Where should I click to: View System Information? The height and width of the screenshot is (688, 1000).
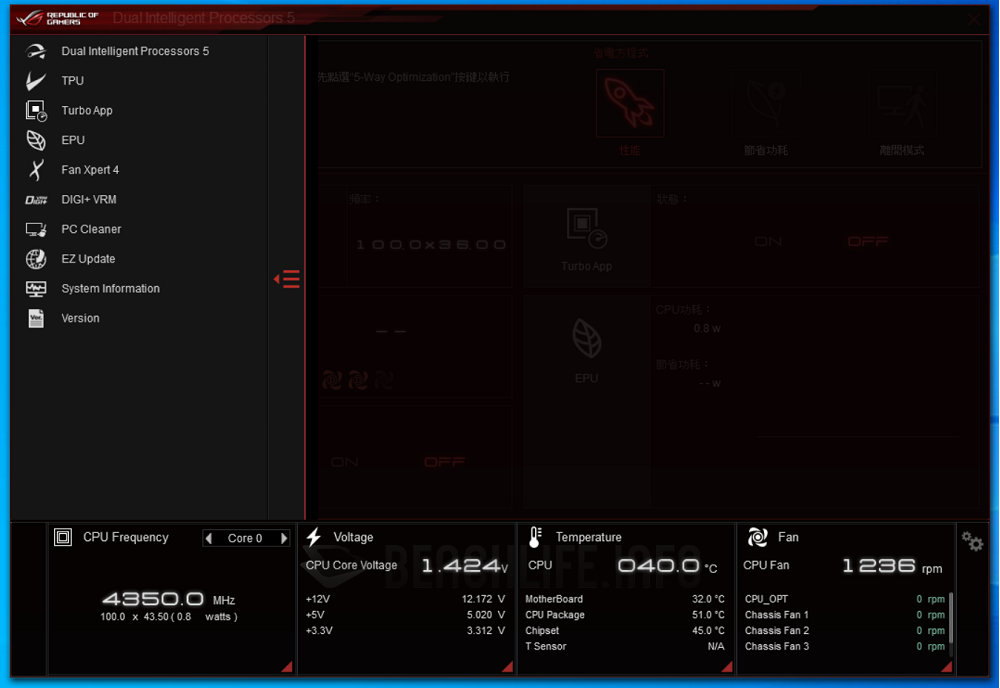click(x=110, y=288)
